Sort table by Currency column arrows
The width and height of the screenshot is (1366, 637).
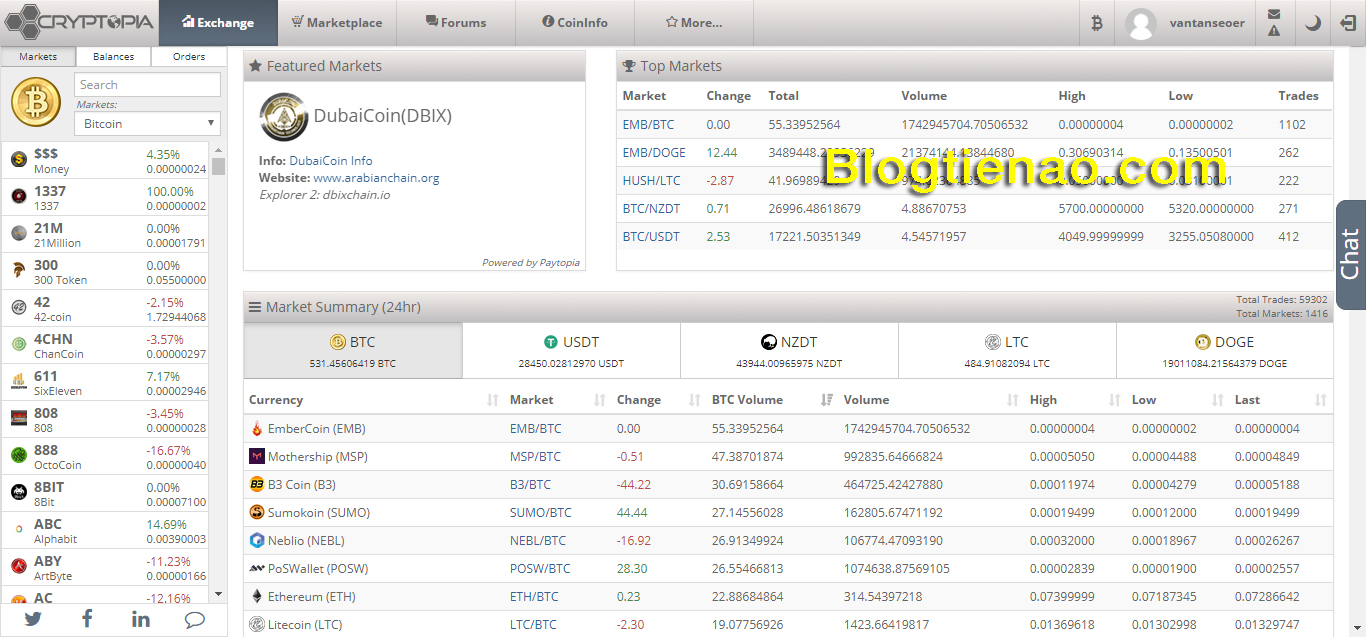[x=492, y=400]
